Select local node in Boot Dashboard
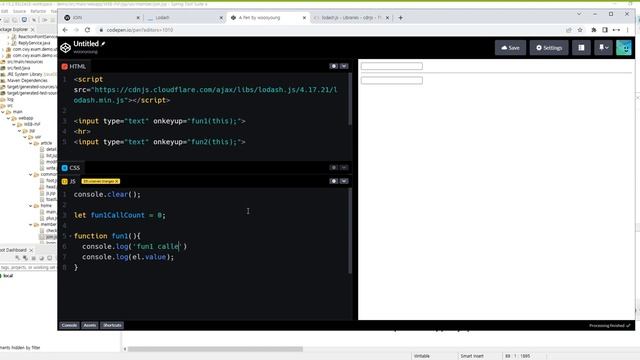Image resolution: width=640 pixels, height=360 pixels. [8, 276]
